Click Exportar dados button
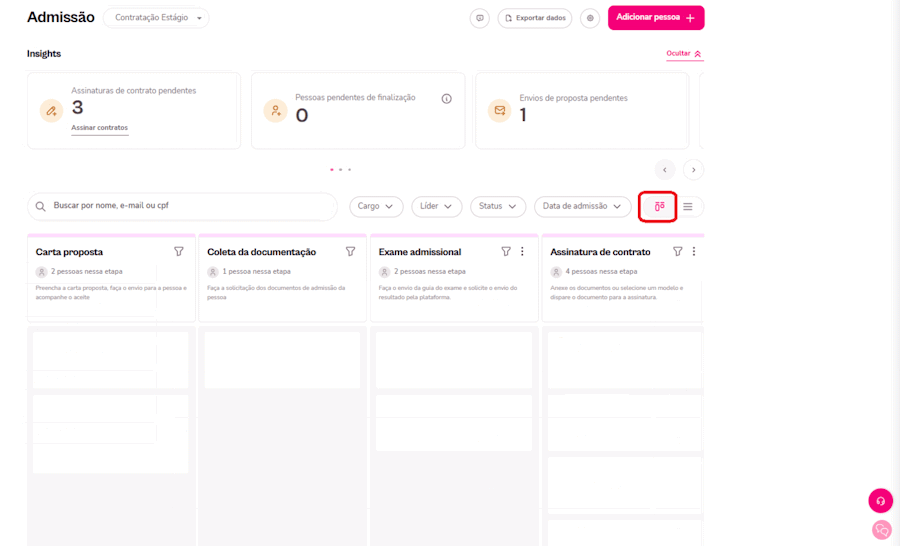 pyautogui.click(x=535, y=18)
